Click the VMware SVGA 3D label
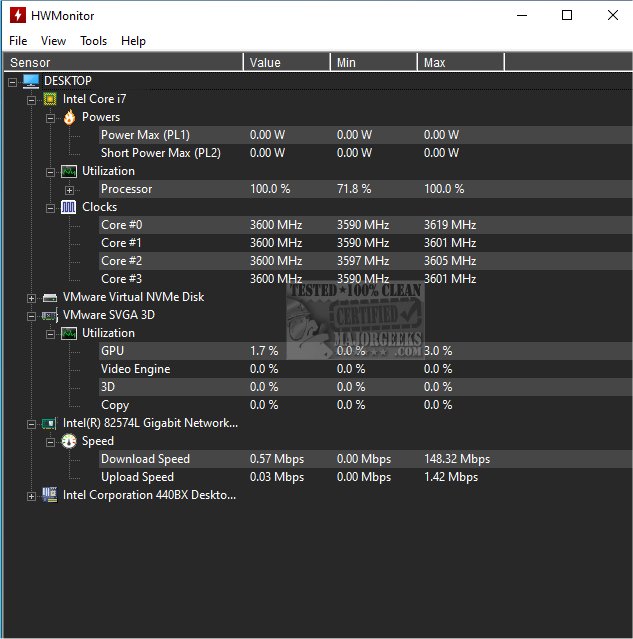Image resolution: width=633 pixels, height=639 pixels. click(109, 315)
